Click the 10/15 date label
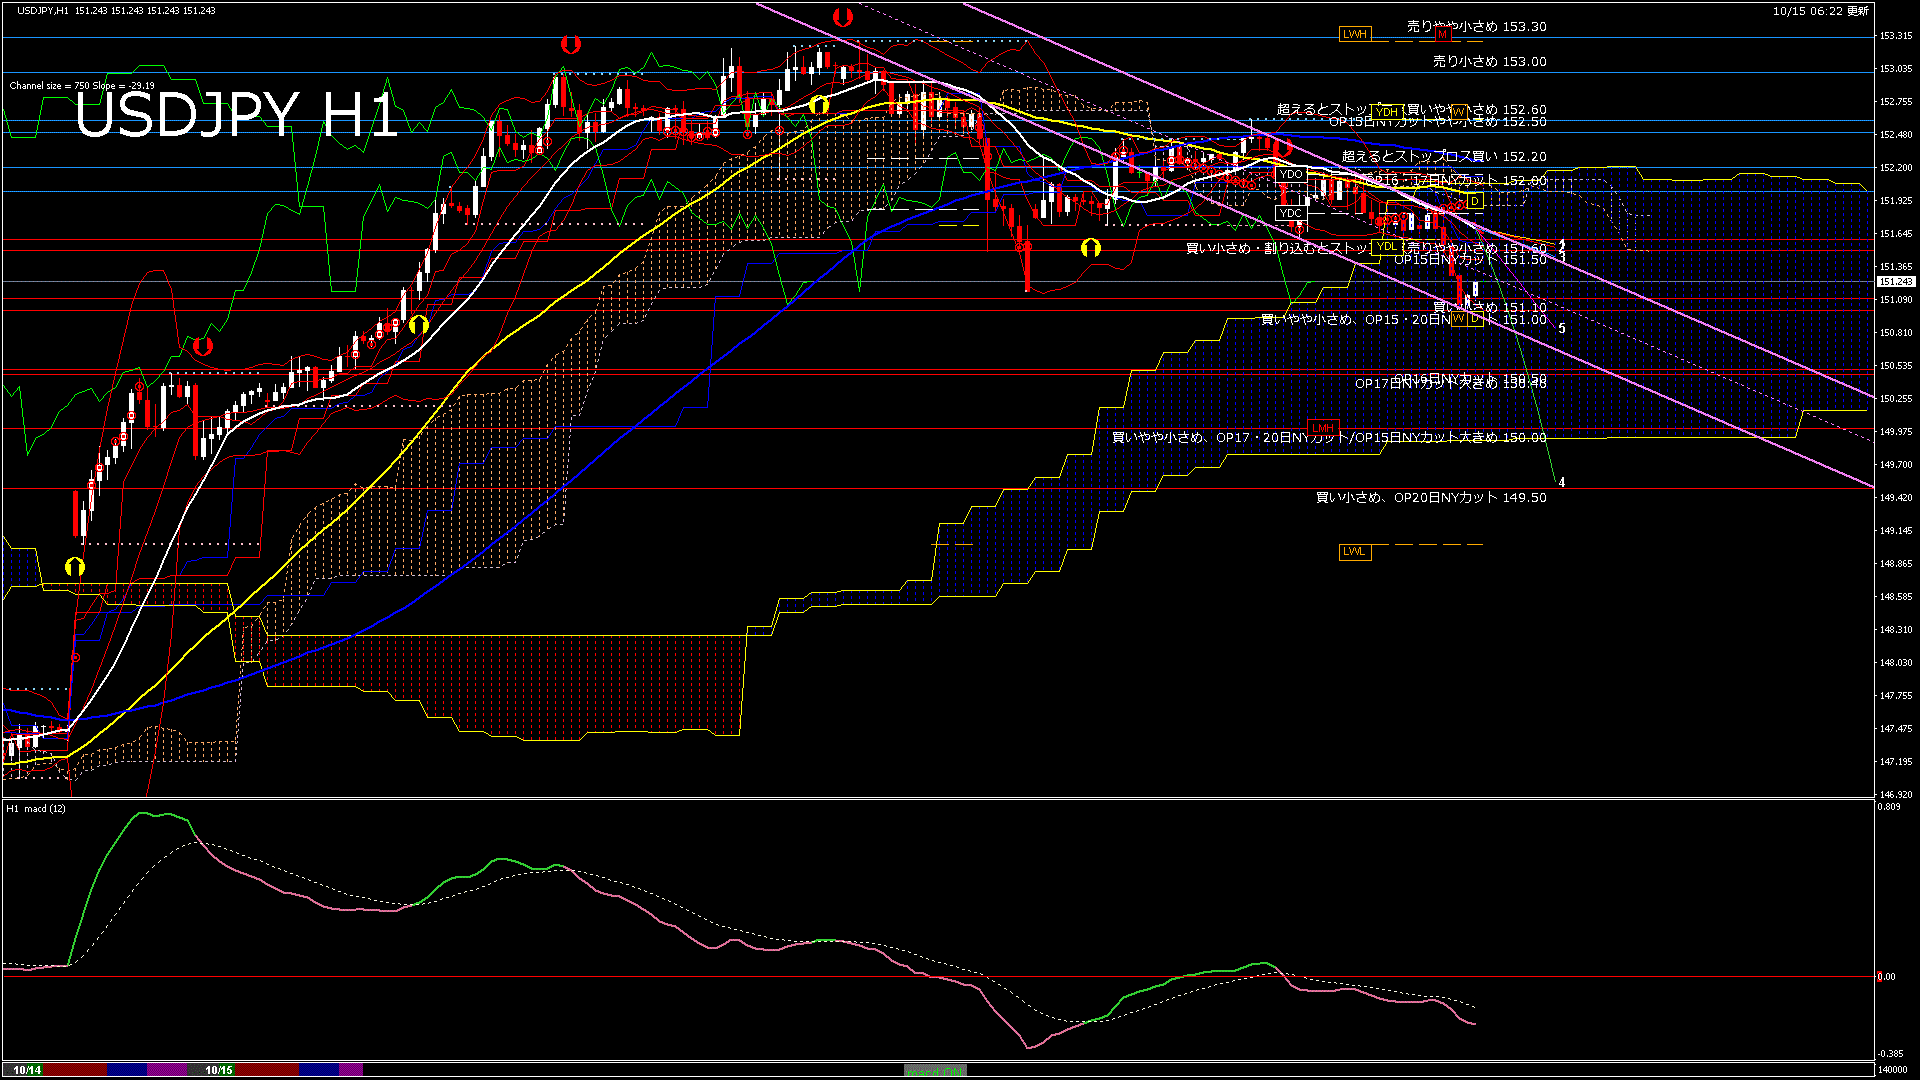 click(219, 1070)
